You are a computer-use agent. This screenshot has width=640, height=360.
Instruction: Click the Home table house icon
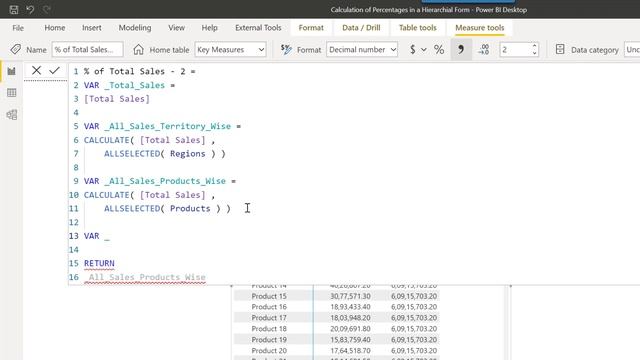(x=138, y=49)
